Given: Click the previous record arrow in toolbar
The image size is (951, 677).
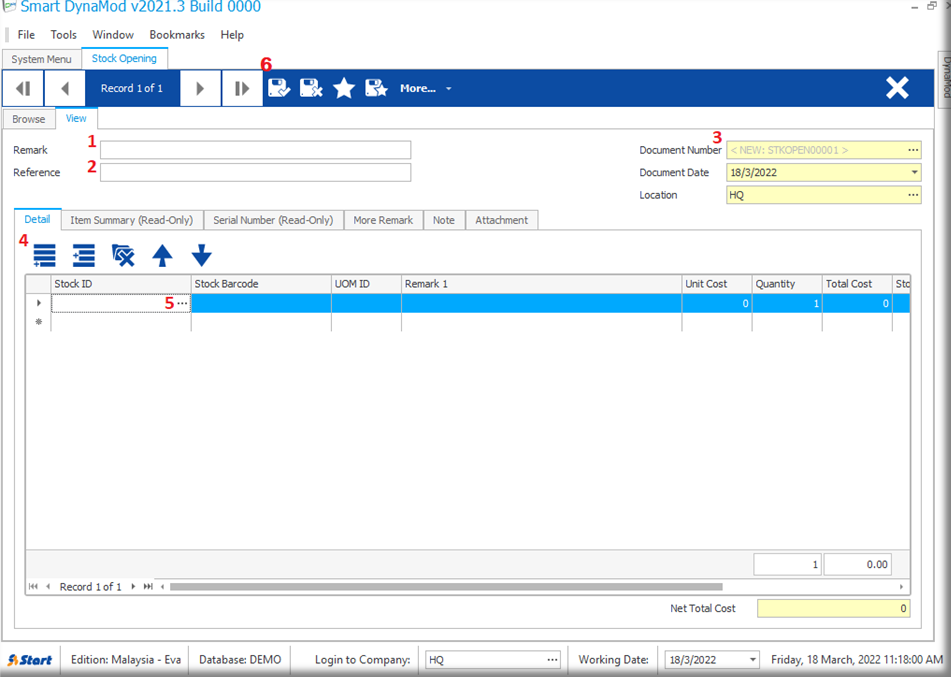Looking at the screenshot, I should tap(65, 88).
